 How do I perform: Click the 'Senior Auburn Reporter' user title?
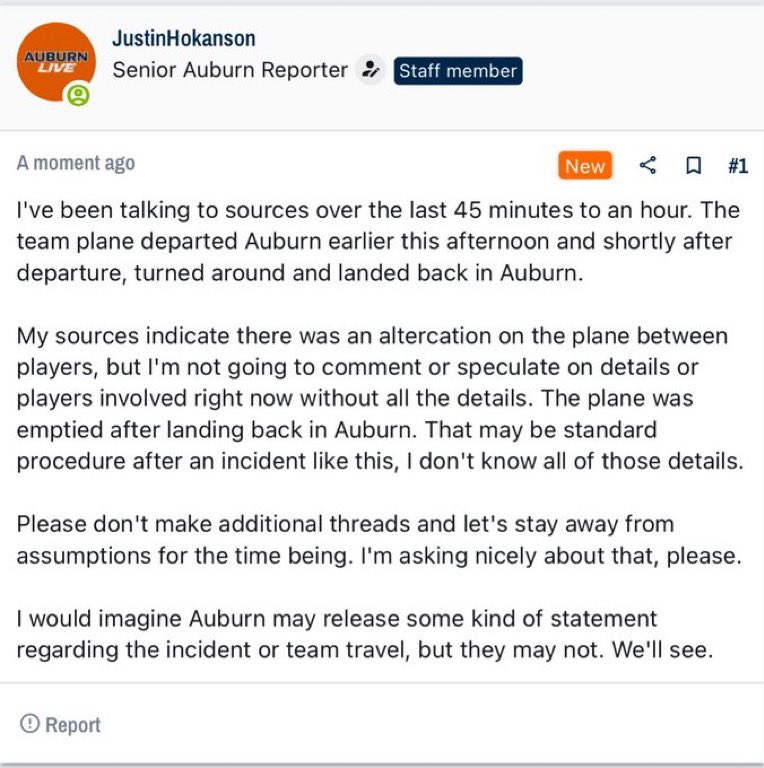pos(230,70)
